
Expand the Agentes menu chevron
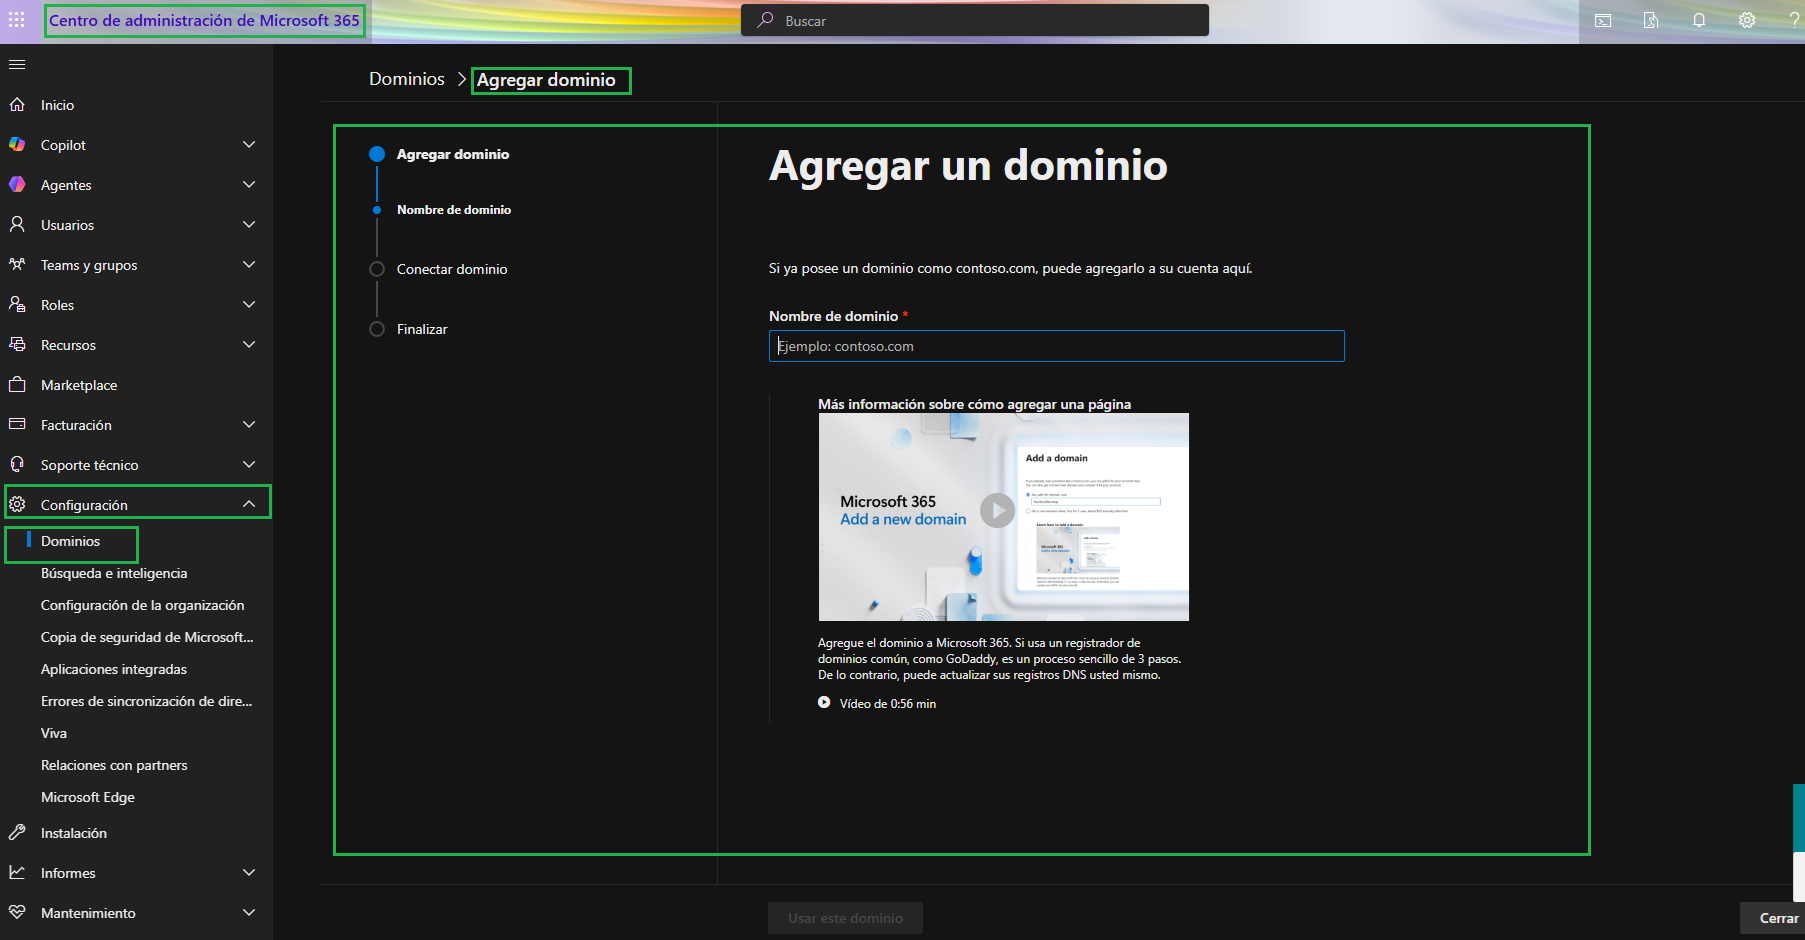[x=249, y=185]
